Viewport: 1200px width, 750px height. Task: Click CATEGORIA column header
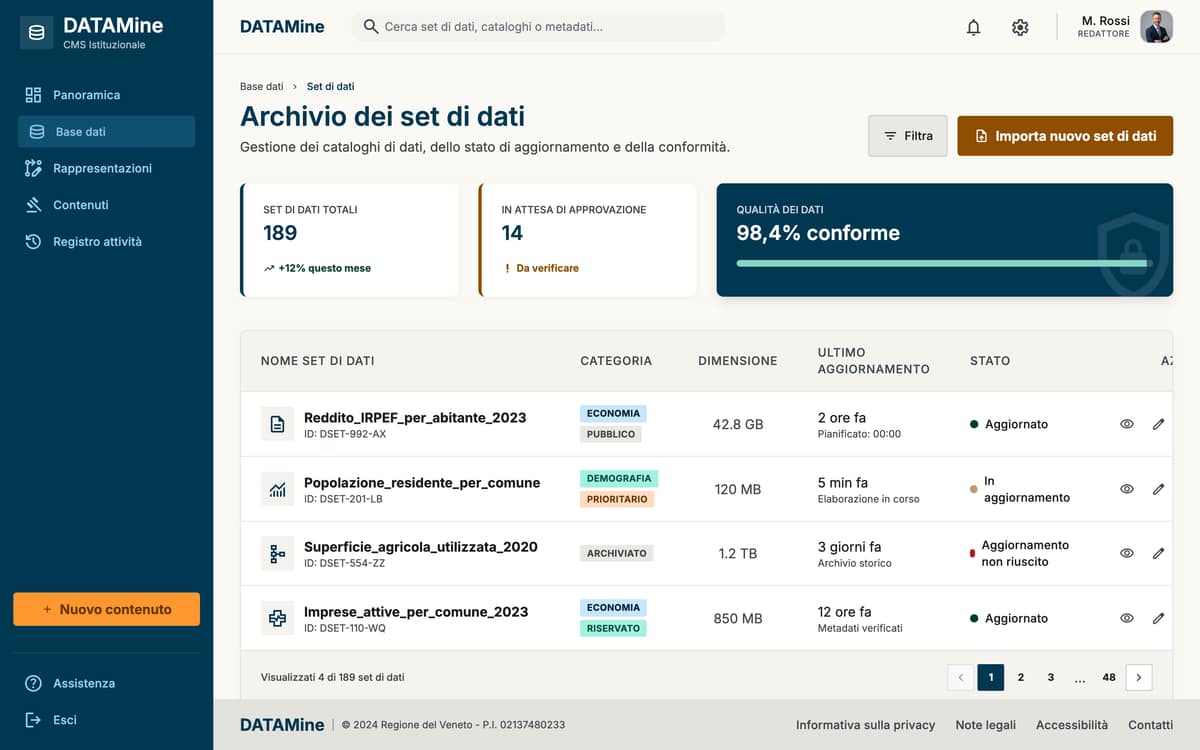616,361
